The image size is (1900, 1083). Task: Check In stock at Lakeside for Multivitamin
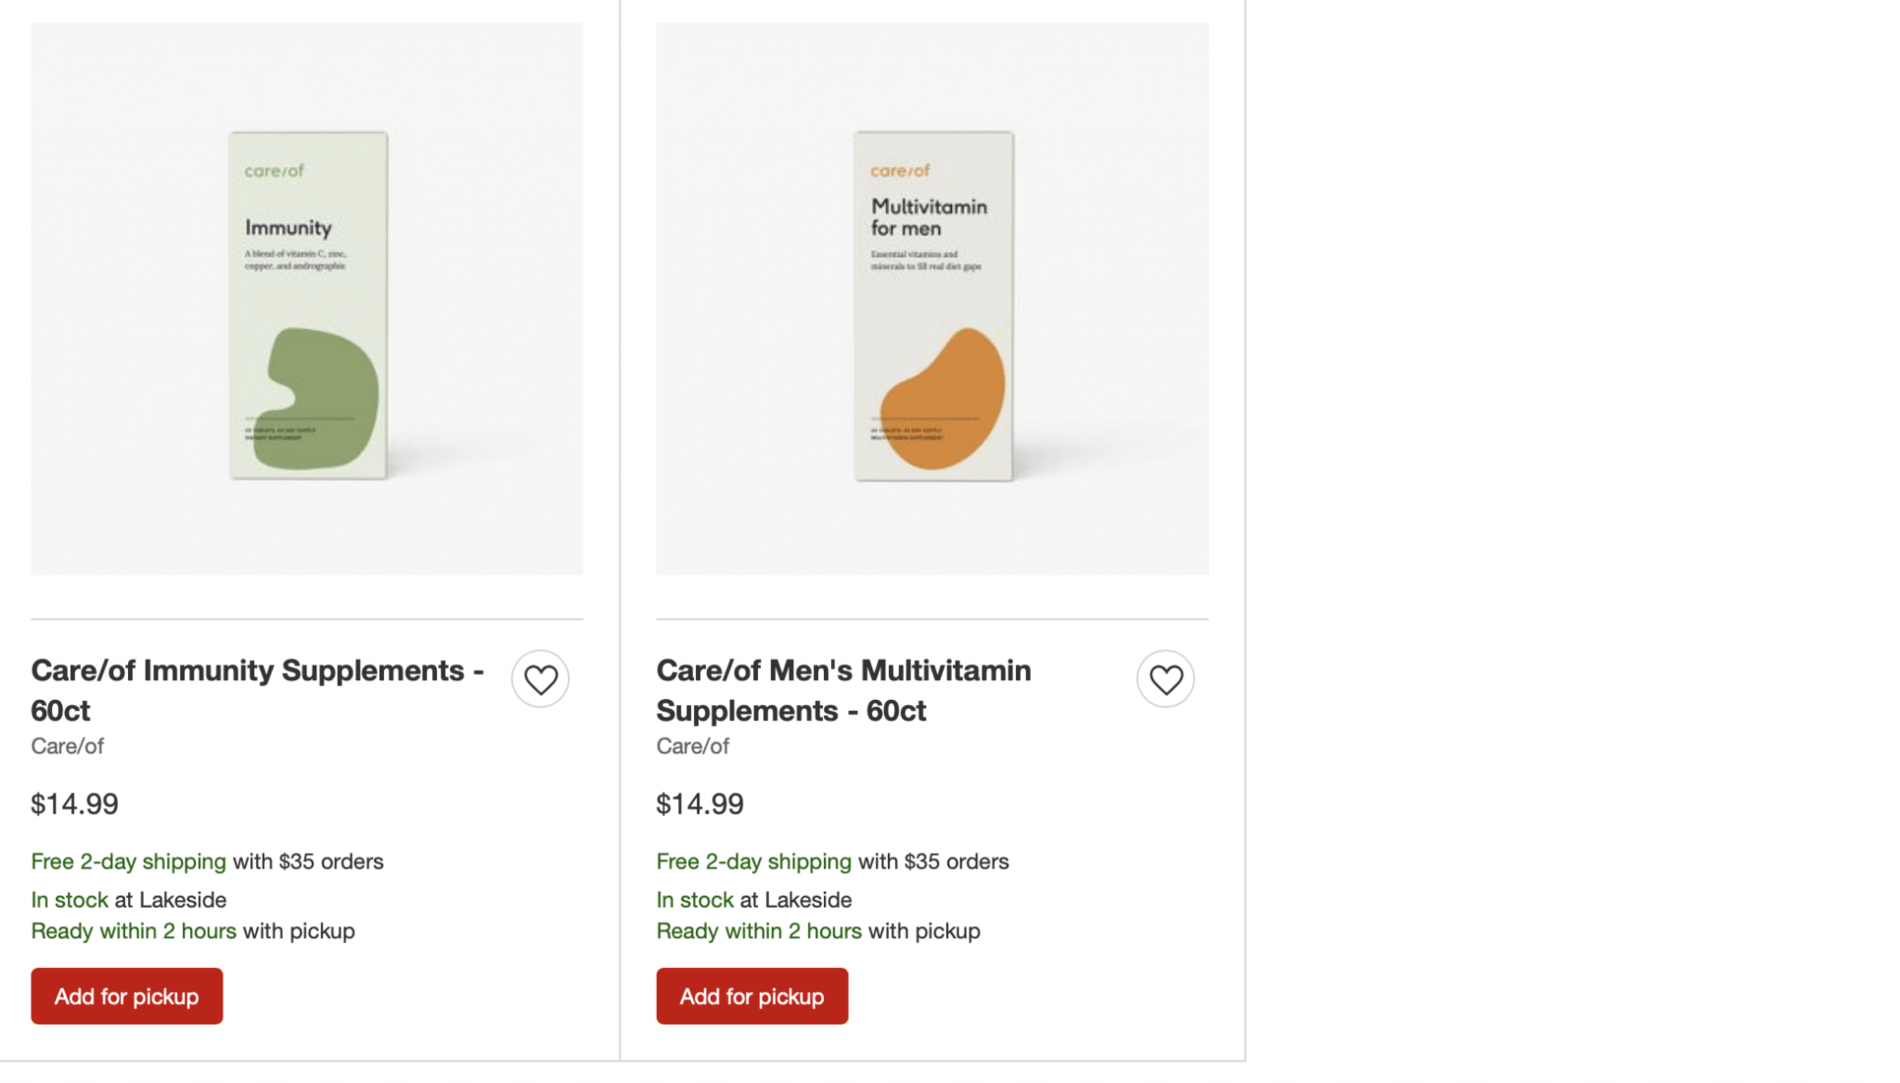point(694,899)
